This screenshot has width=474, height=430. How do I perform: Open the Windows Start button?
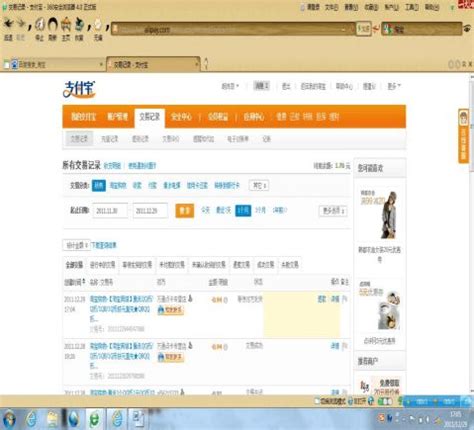click(x=9, y=420)
